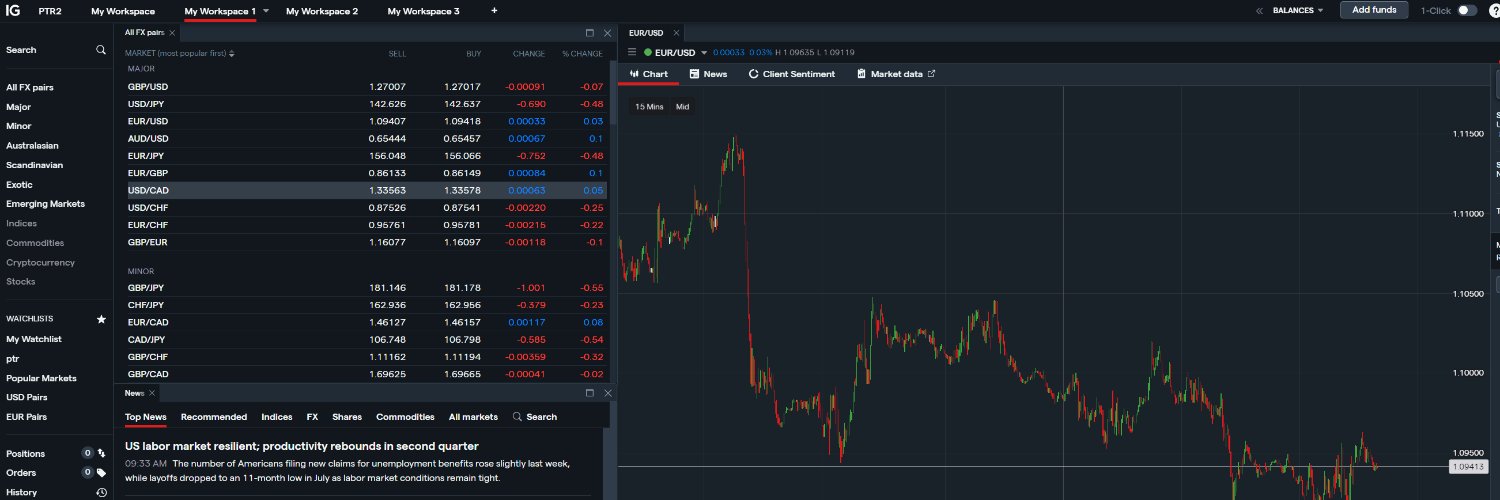Select the FX news tab
The width and height of the screenshot is (1500, 500).
click(x=312, y=417)
